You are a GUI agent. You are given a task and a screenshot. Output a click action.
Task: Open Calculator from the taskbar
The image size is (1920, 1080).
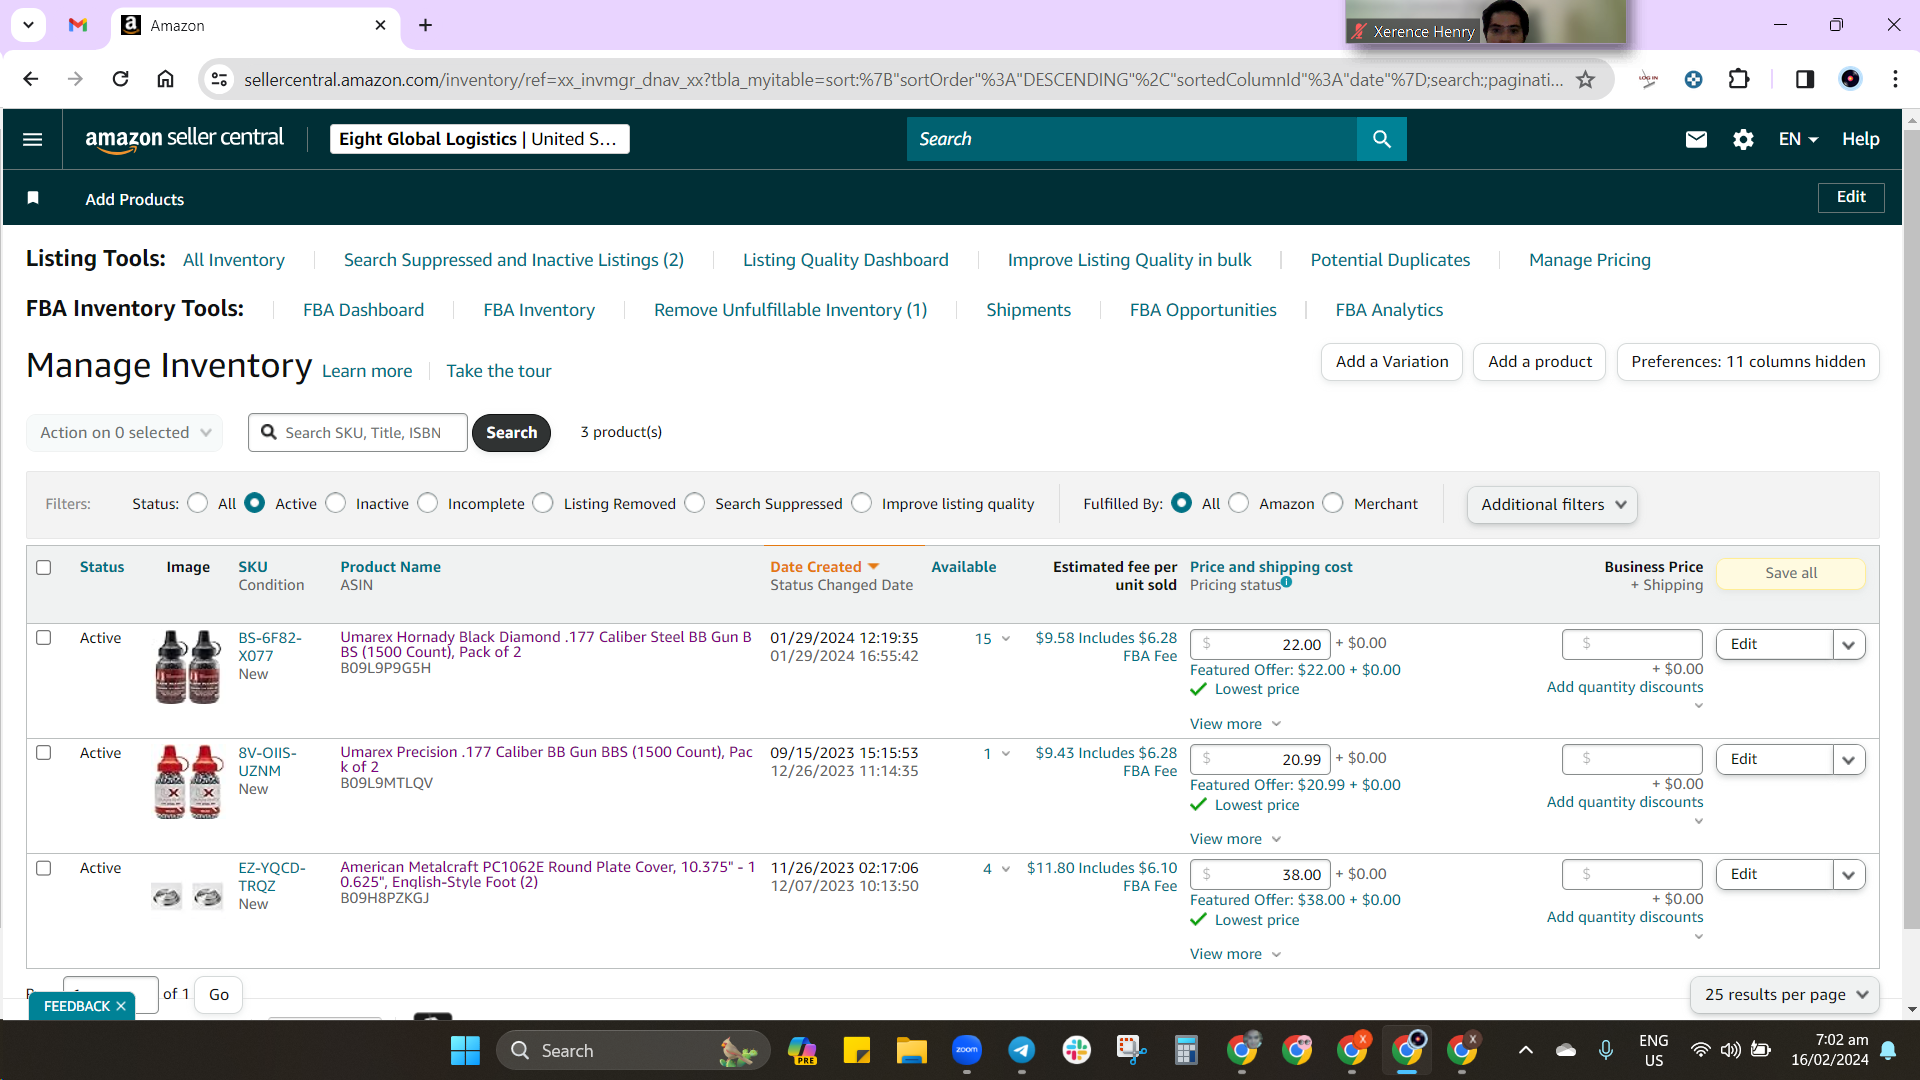pos(1186,1050)
